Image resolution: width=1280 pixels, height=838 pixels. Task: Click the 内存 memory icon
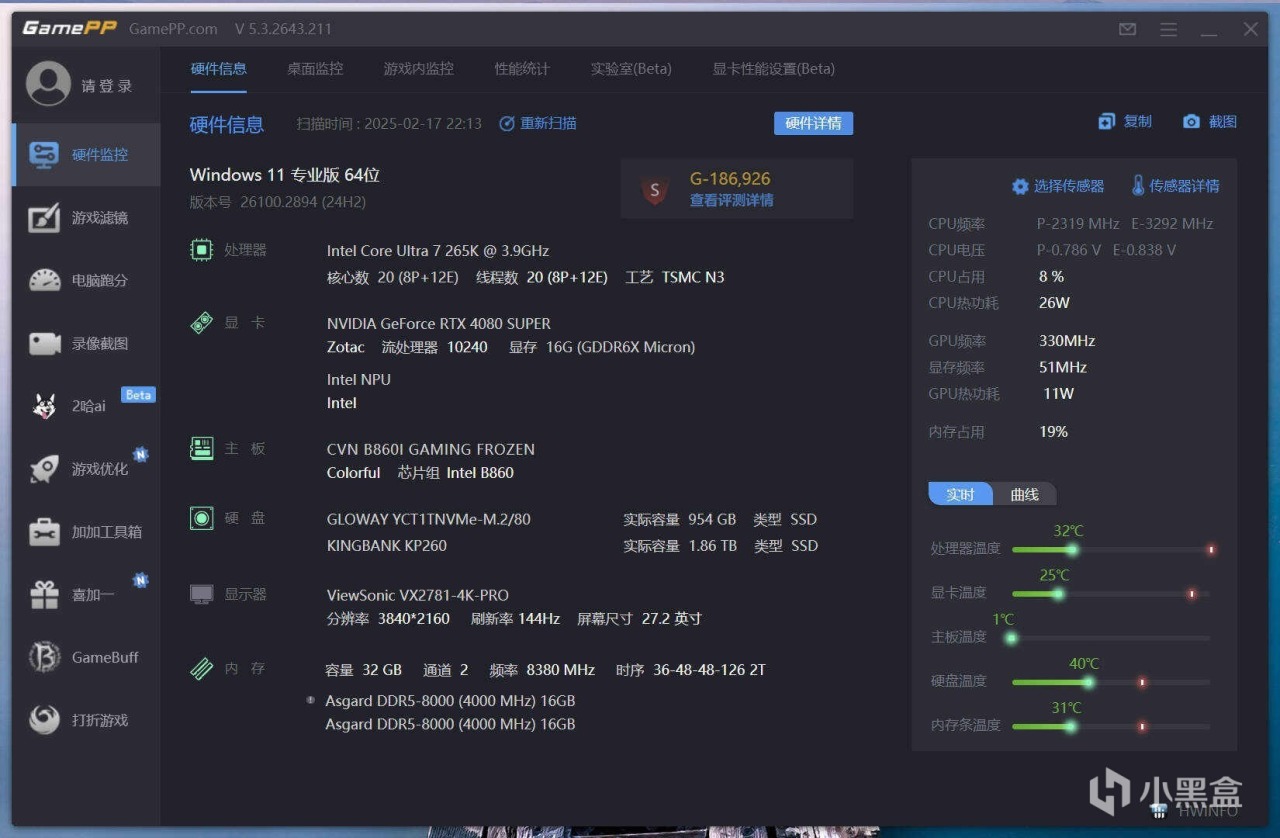(202, 668)
